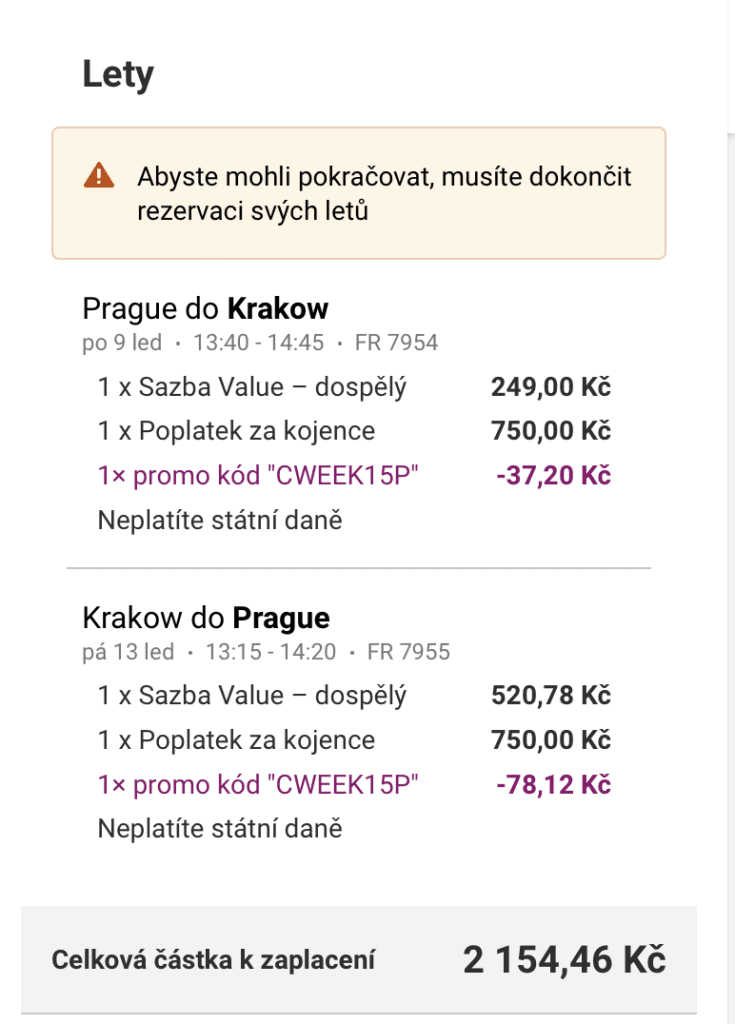Select return flight number FR 7955
This screenshot has width=735, height=1024.
(x=408, y=652)
